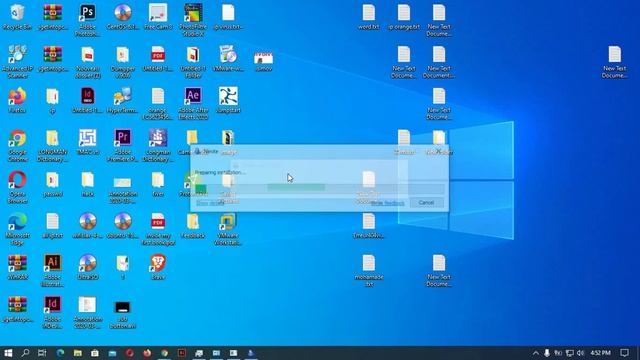
Task: Click the installer's green progress bar
Action: [x=319, y=188]
